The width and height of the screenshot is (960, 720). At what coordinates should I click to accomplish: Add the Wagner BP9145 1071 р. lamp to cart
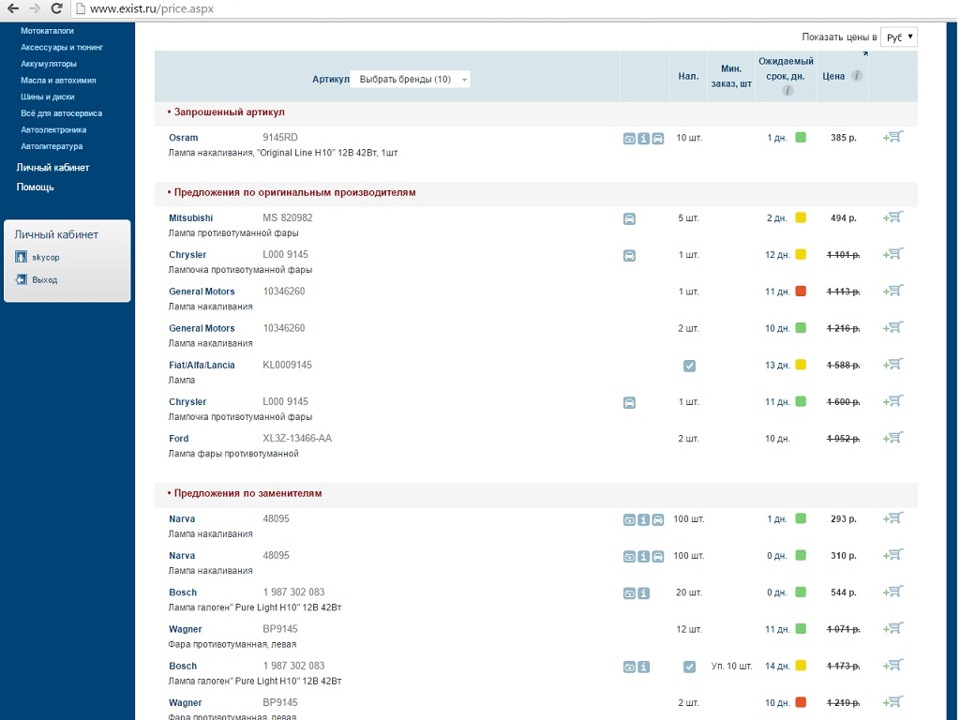[893, 629]
